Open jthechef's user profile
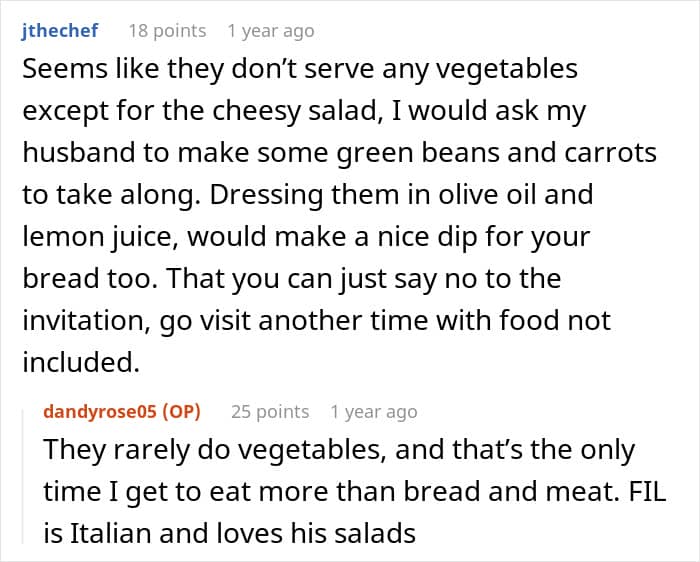 tap(60, 31)
